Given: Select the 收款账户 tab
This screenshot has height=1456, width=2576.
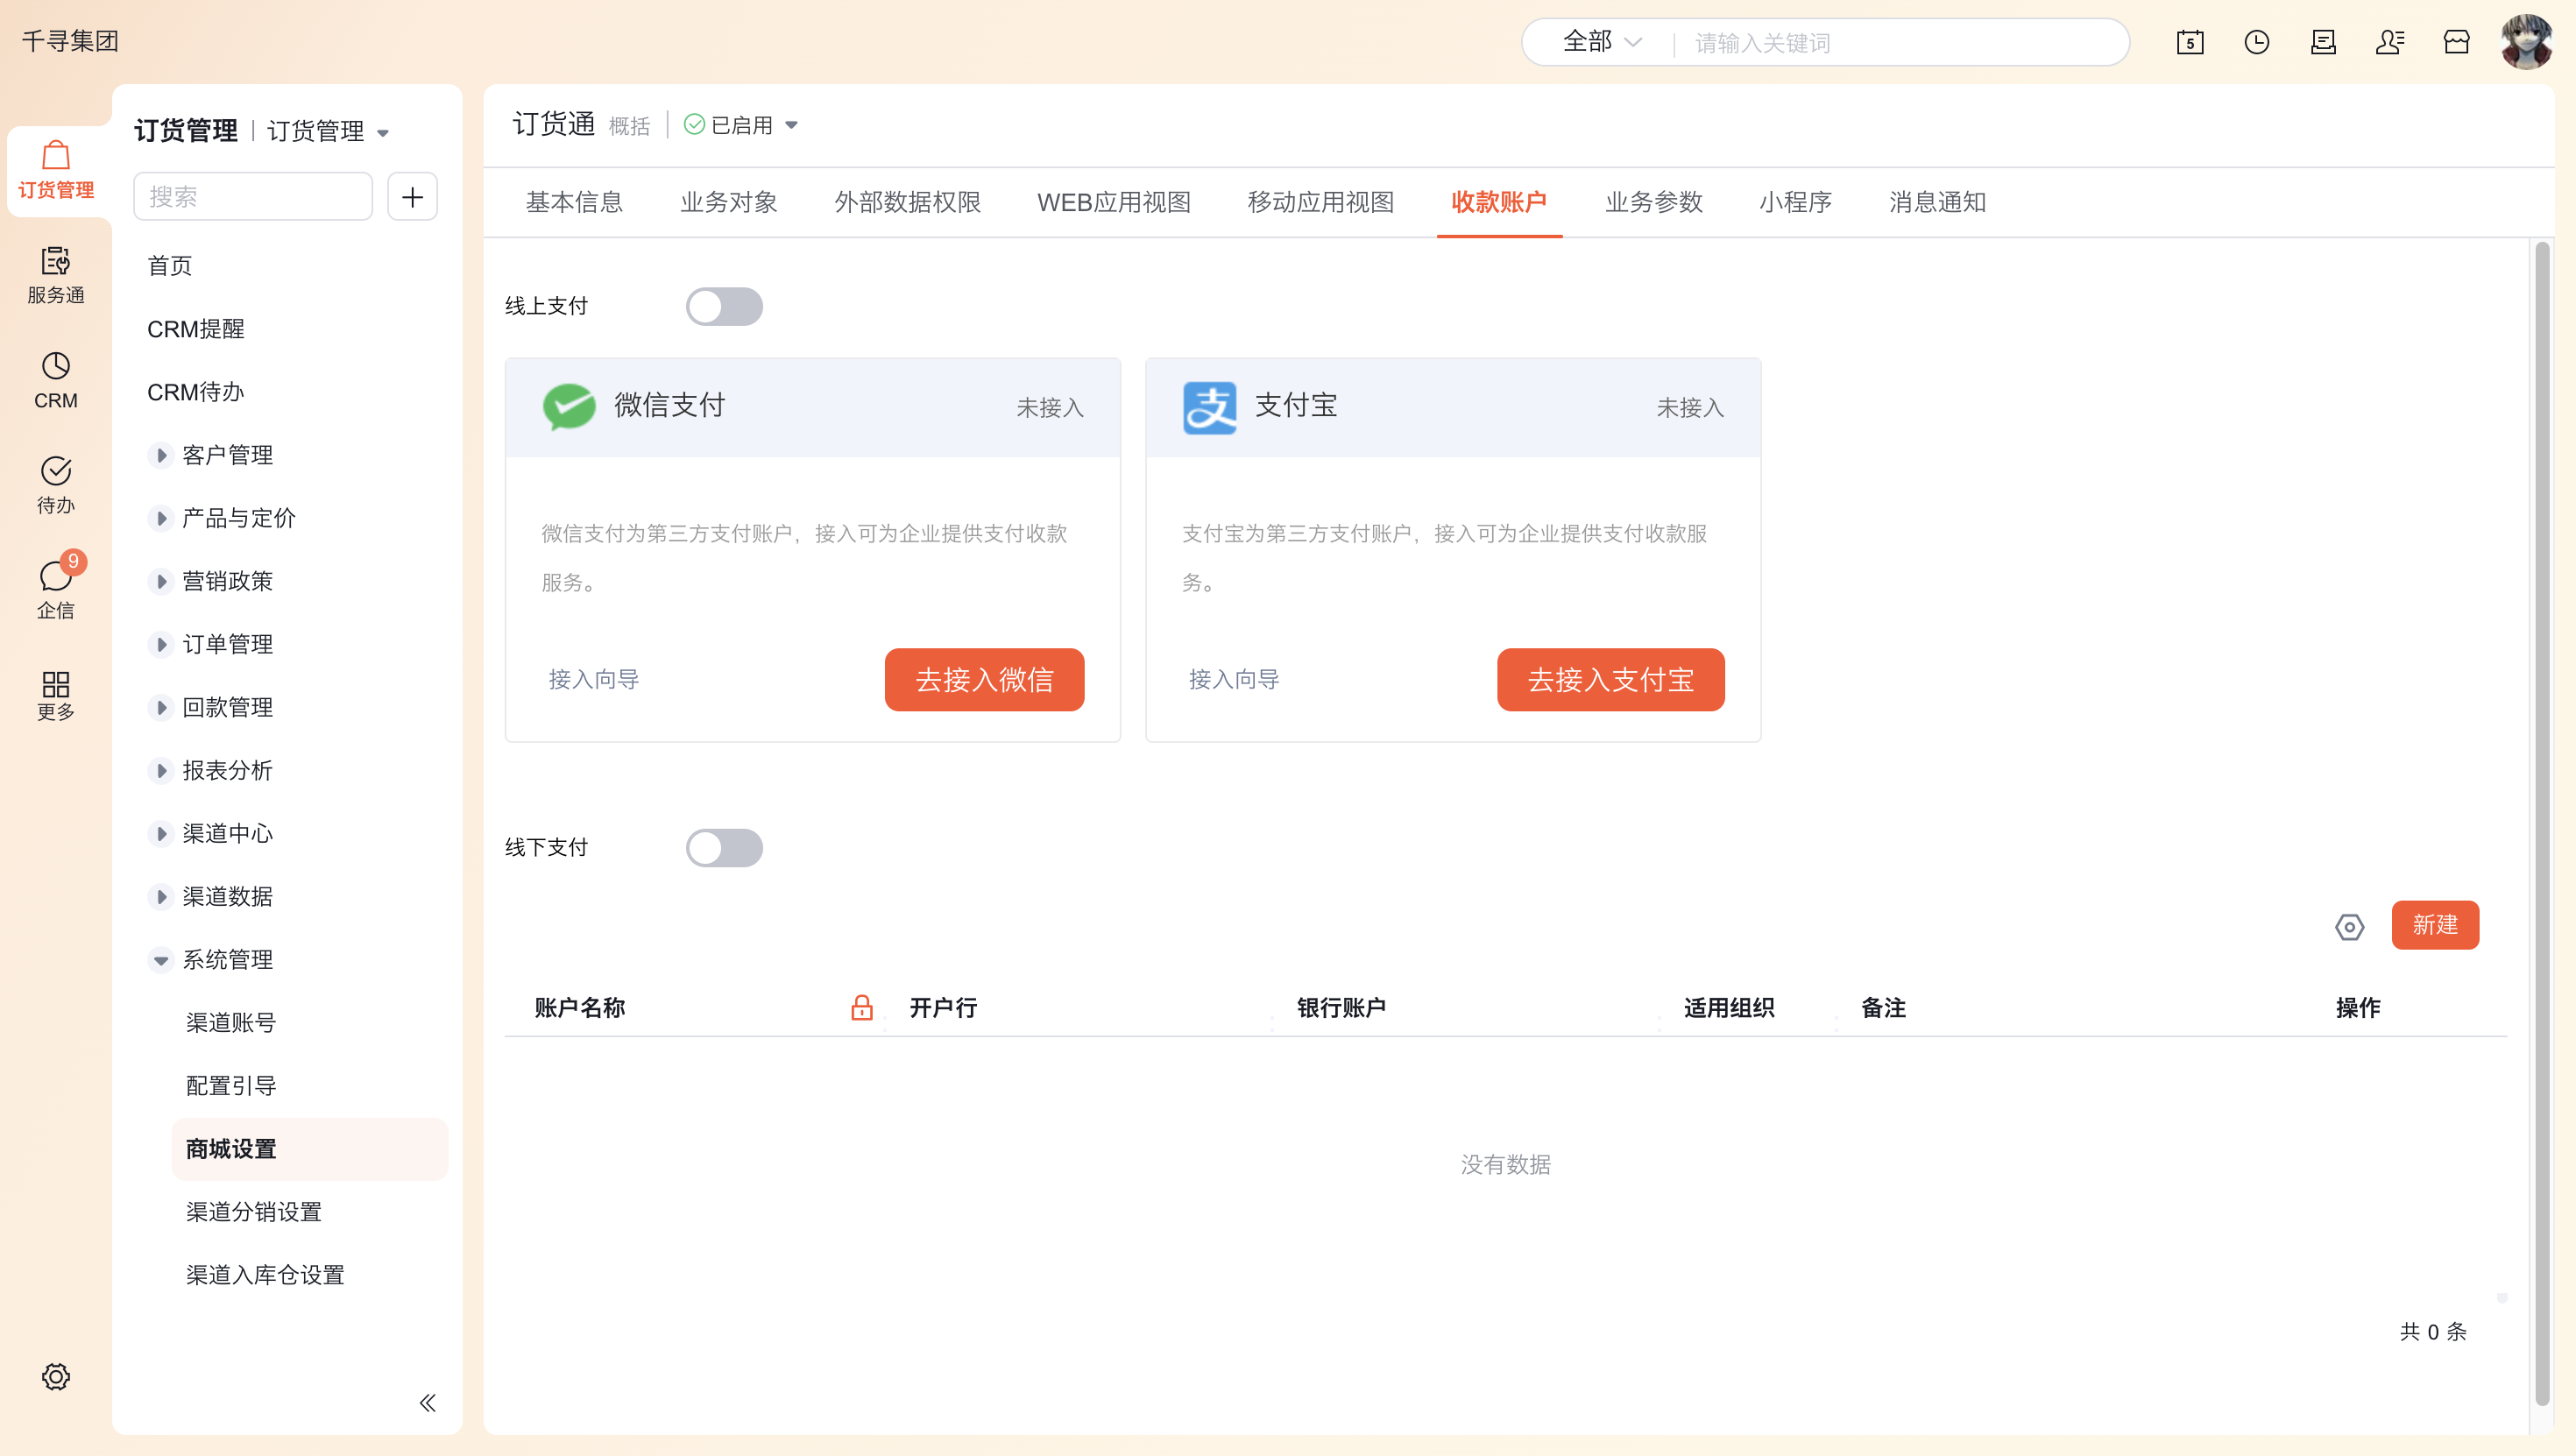Looking at the screenshot, I should 1499,202.
